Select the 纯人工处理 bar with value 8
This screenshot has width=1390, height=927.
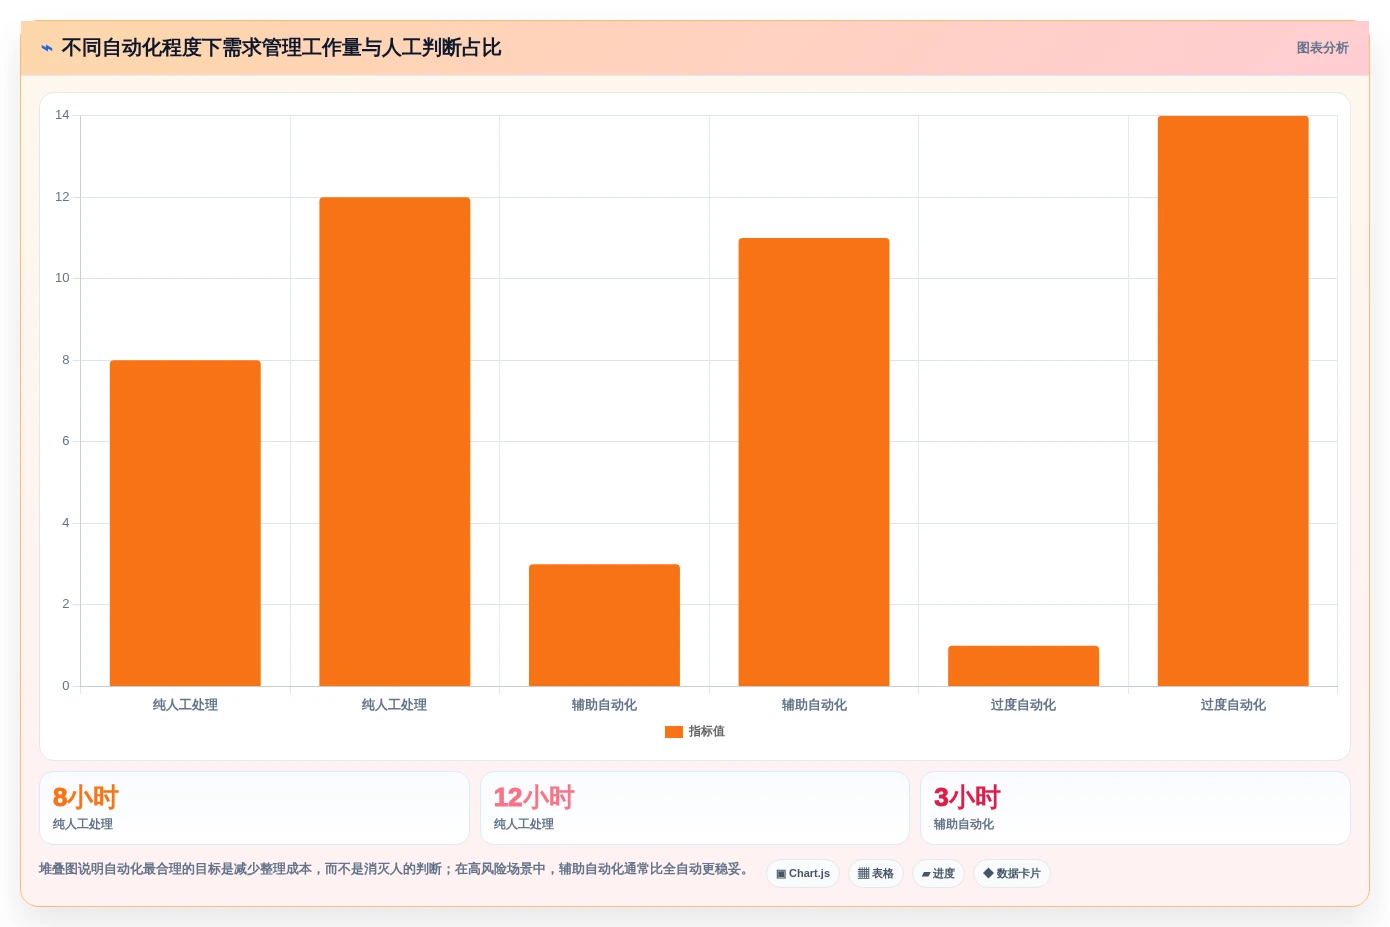185,523
